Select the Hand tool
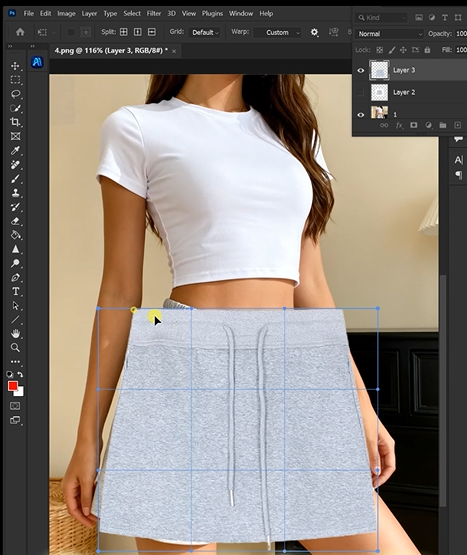Image resolution: width=467 pixels, height=555 pixels. [15, 333]
